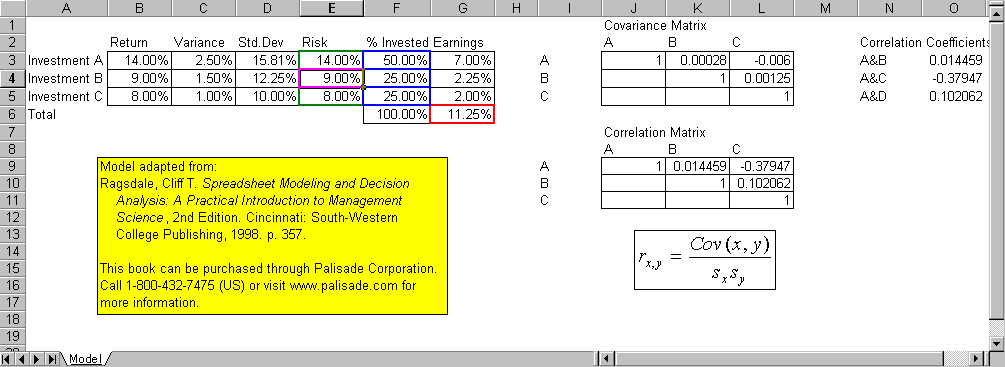Select column E header

(331, 8)
